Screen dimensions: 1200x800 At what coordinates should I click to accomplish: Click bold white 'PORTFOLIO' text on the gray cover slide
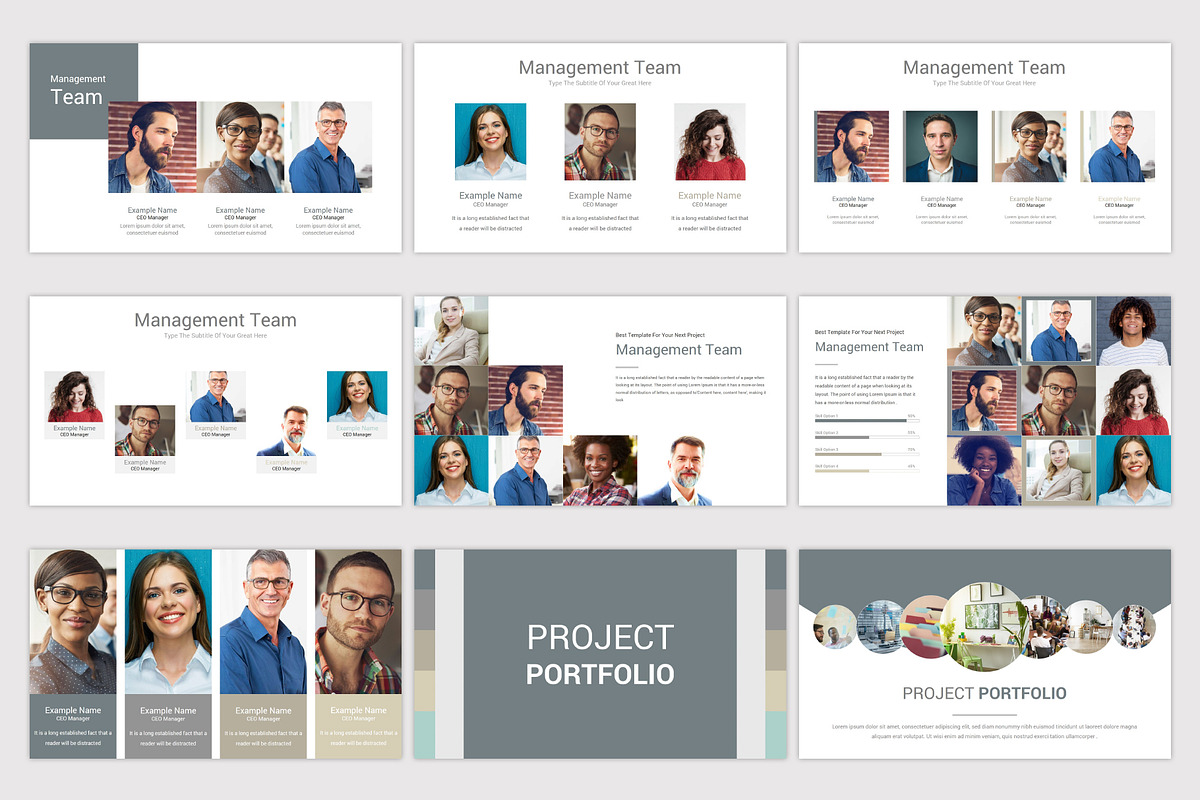click(600, 674)
